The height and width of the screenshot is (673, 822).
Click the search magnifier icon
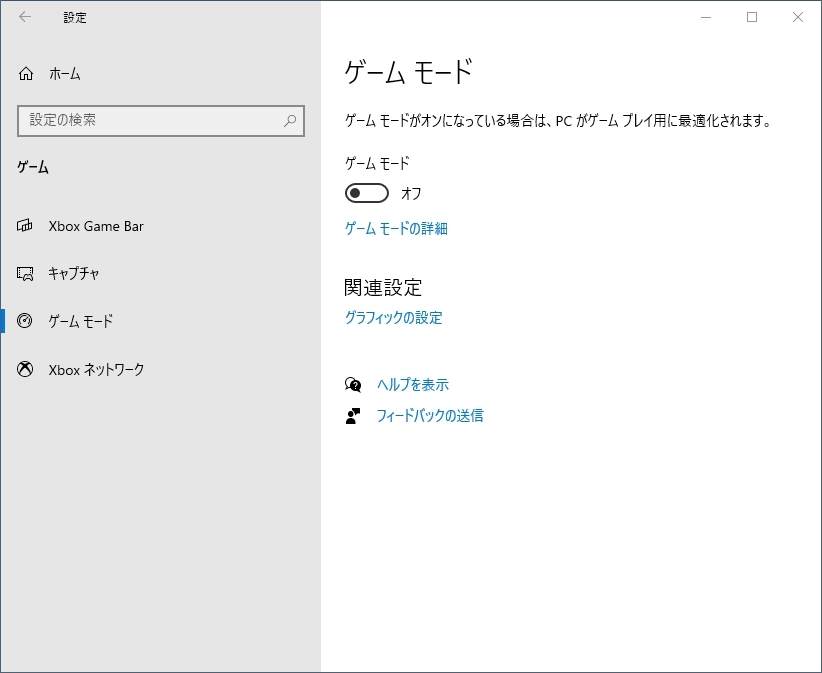pyautogui.click(x=290, y=121)
